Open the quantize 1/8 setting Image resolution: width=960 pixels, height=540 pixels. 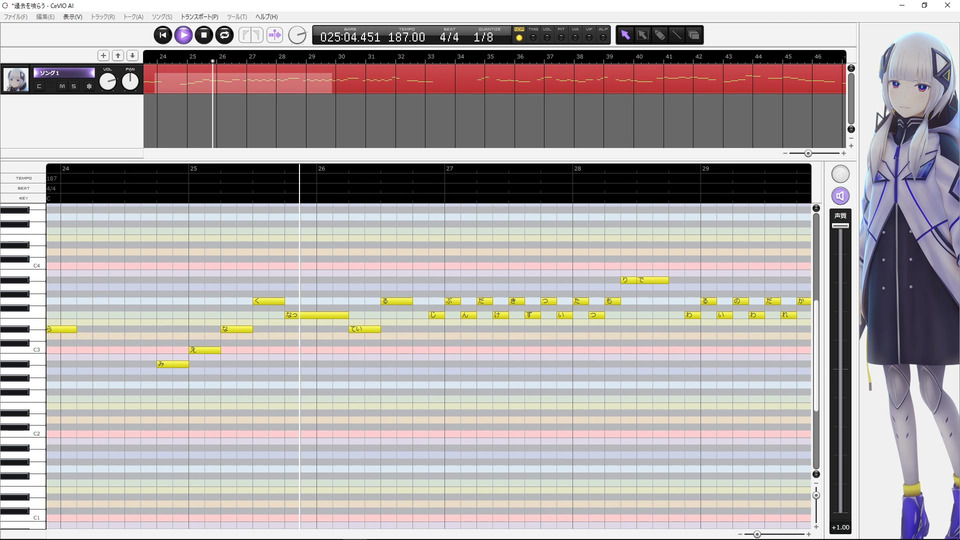[x=483, y=37]
